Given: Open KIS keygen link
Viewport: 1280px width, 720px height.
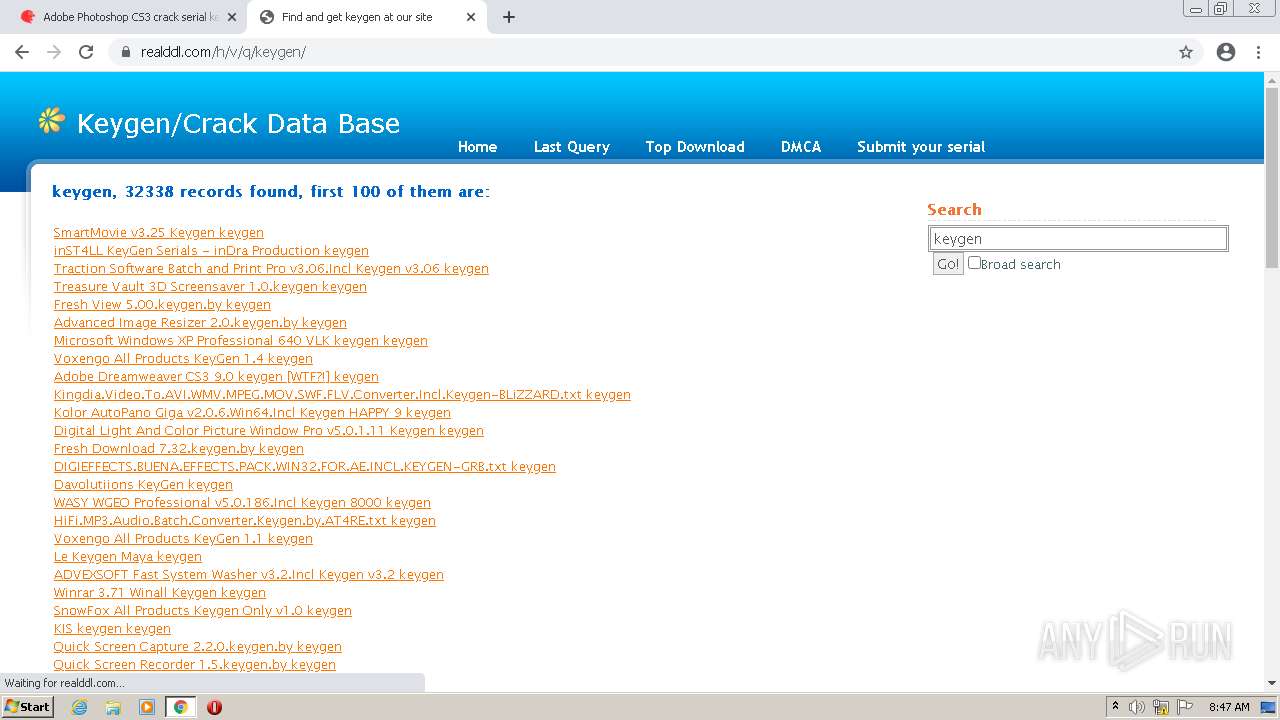Looking at the screenshot, I should [x=112, y=629].
